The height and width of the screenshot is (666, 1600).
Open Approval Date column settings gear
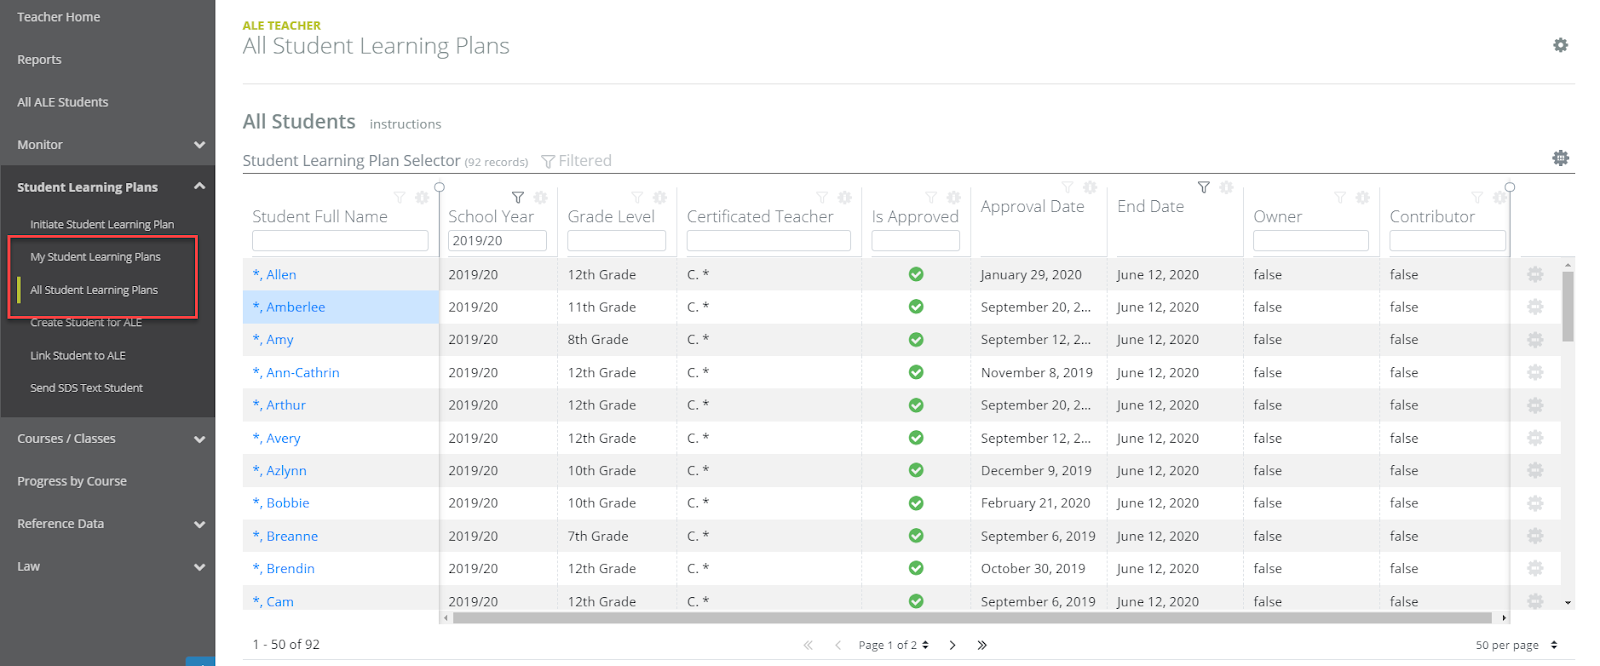(1090, 188)
